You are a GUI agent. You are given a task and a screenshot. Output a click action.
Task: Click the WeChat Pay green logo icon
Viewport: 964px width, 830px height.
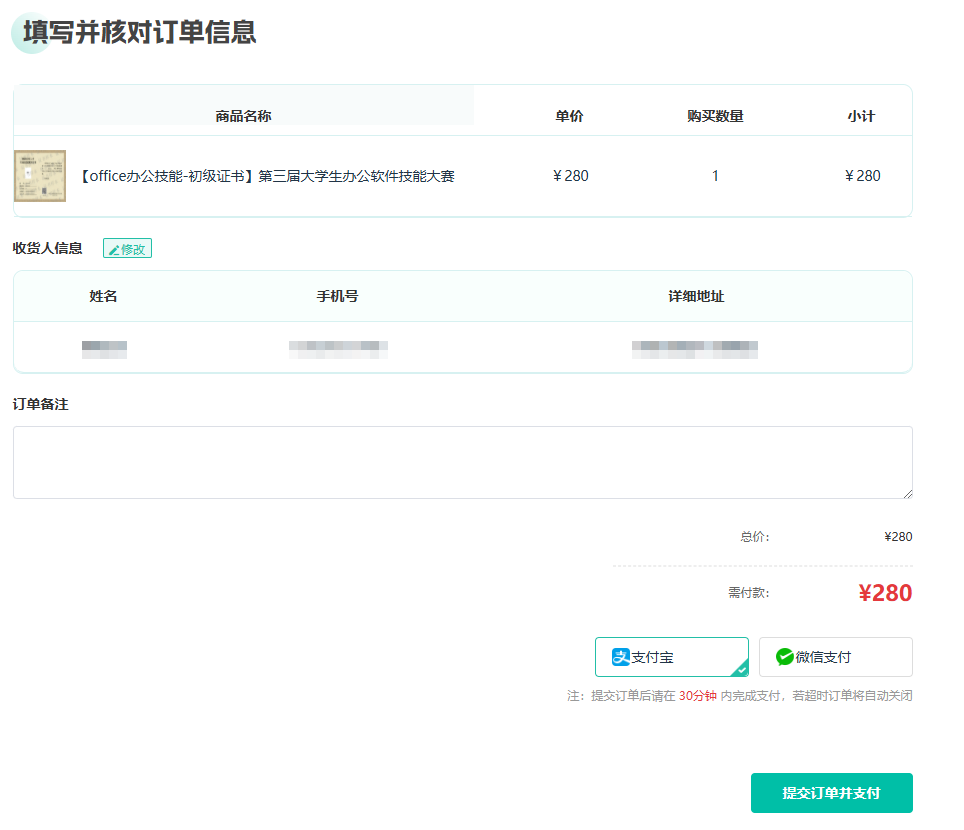coord(785,657)
